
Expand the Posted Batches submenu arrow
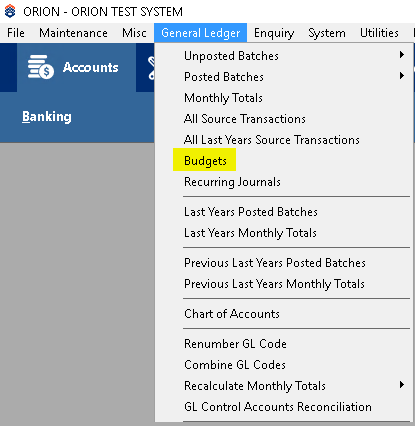[x=402, y=76]
